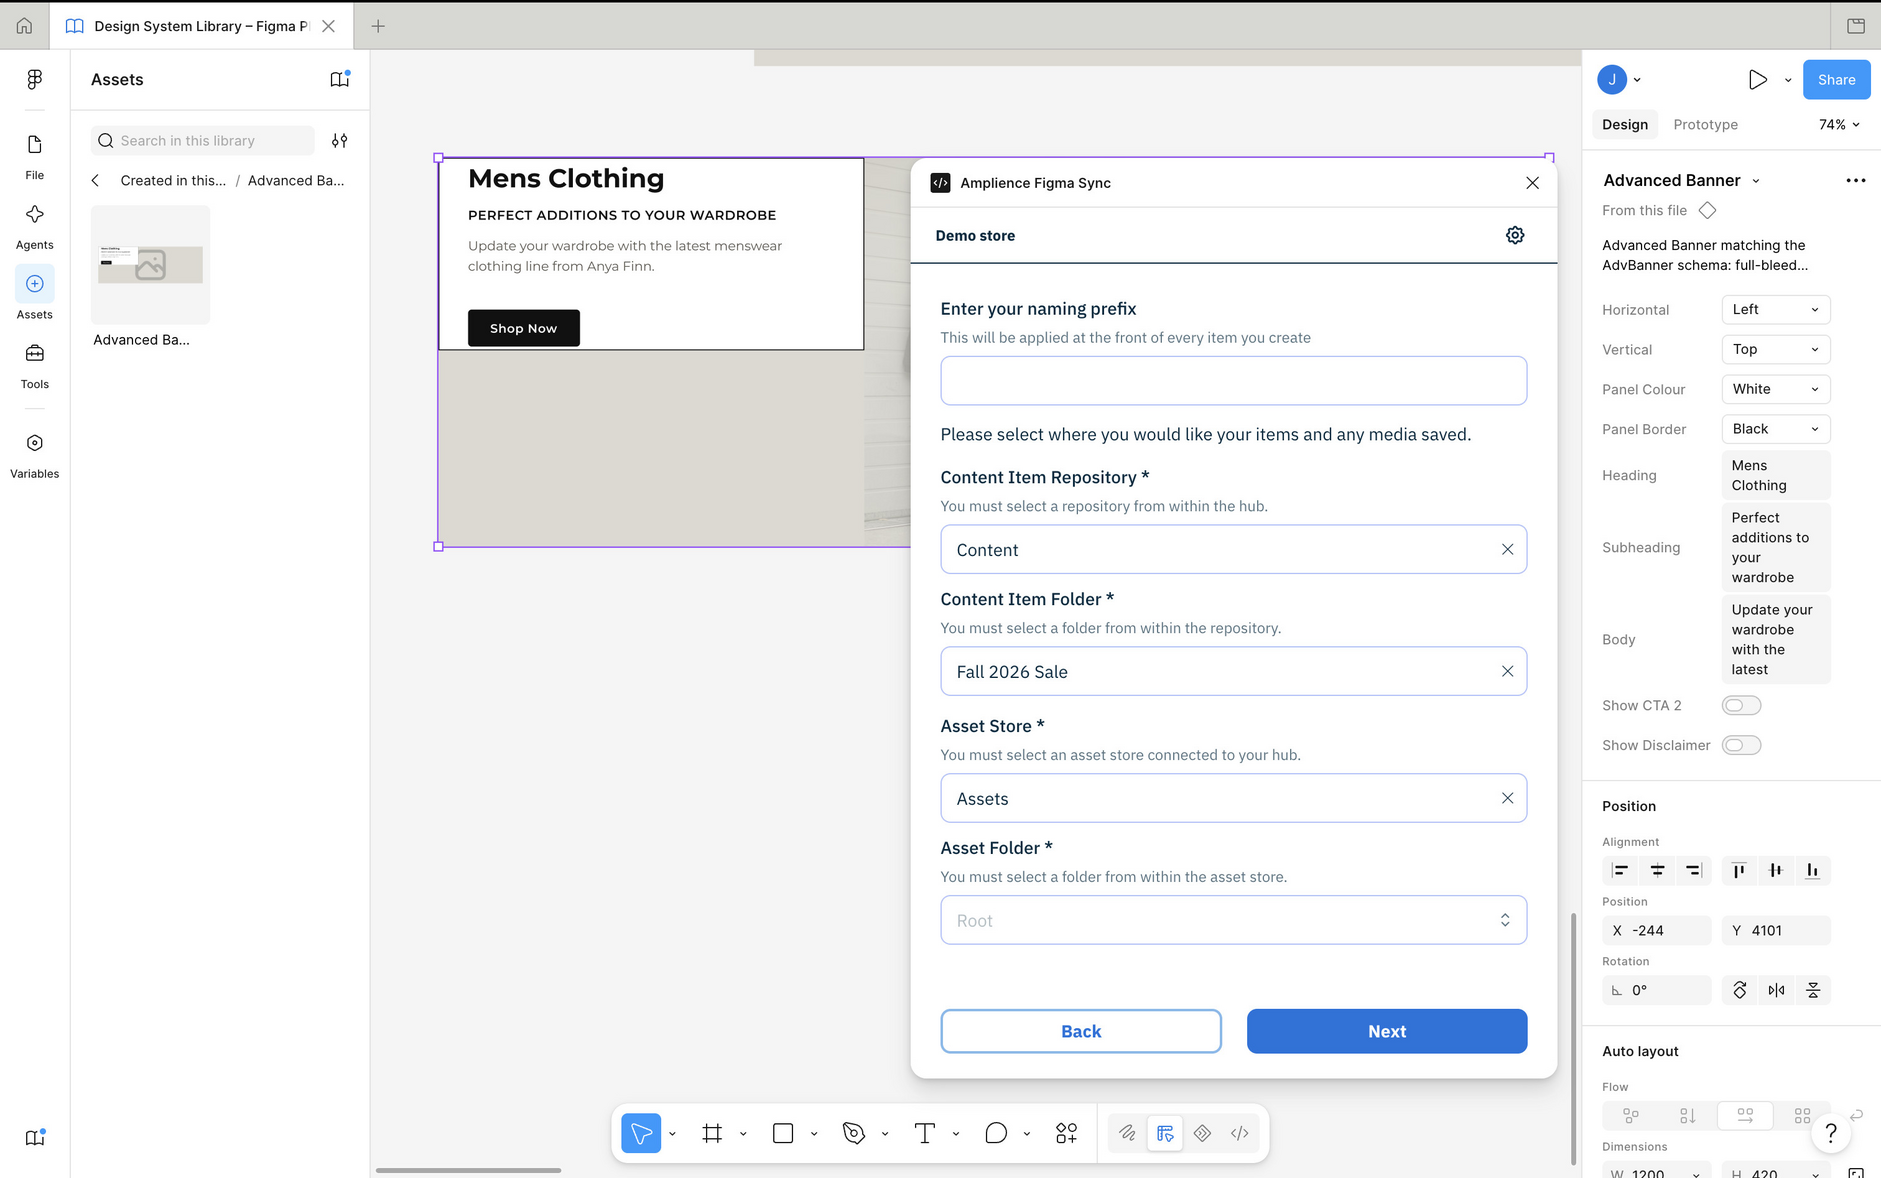Screen dimensions: 1881x1178
Task: Select the Move tool in toolbar
Action: click(641, 1133)
